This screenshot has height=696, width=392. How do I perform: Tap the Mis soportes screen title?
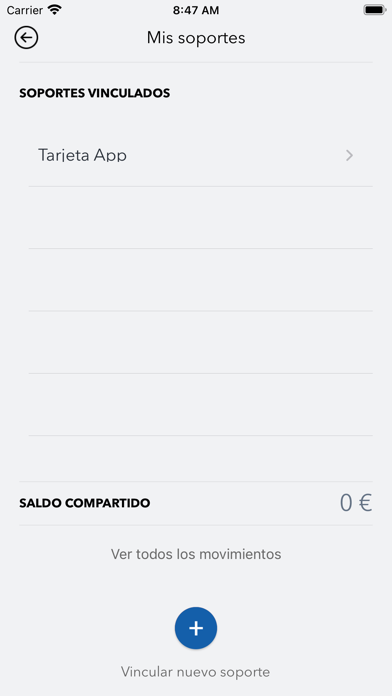[196, 38]
